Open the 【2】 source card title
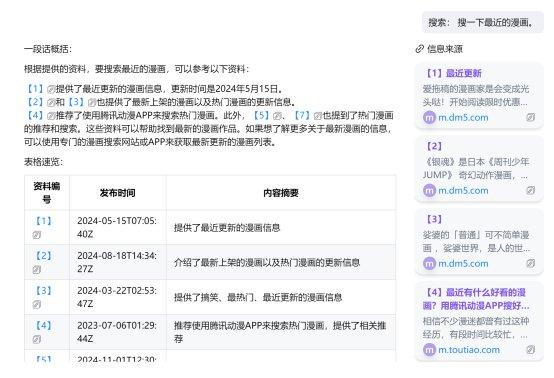The height and width of the screenshot is (378, 554). (x=434, y=146)
